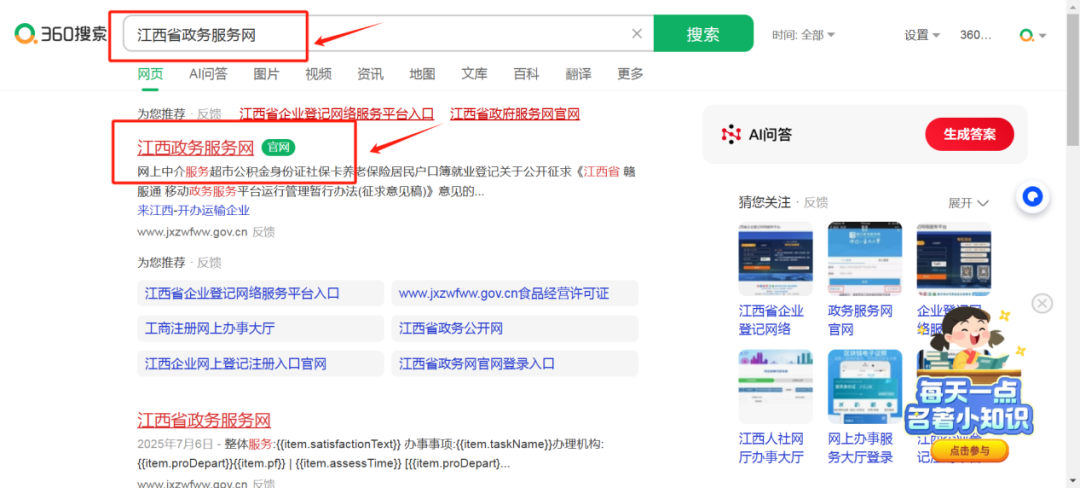
Task: Open thumbnail for 政务服务网官网
Action: 864,259
